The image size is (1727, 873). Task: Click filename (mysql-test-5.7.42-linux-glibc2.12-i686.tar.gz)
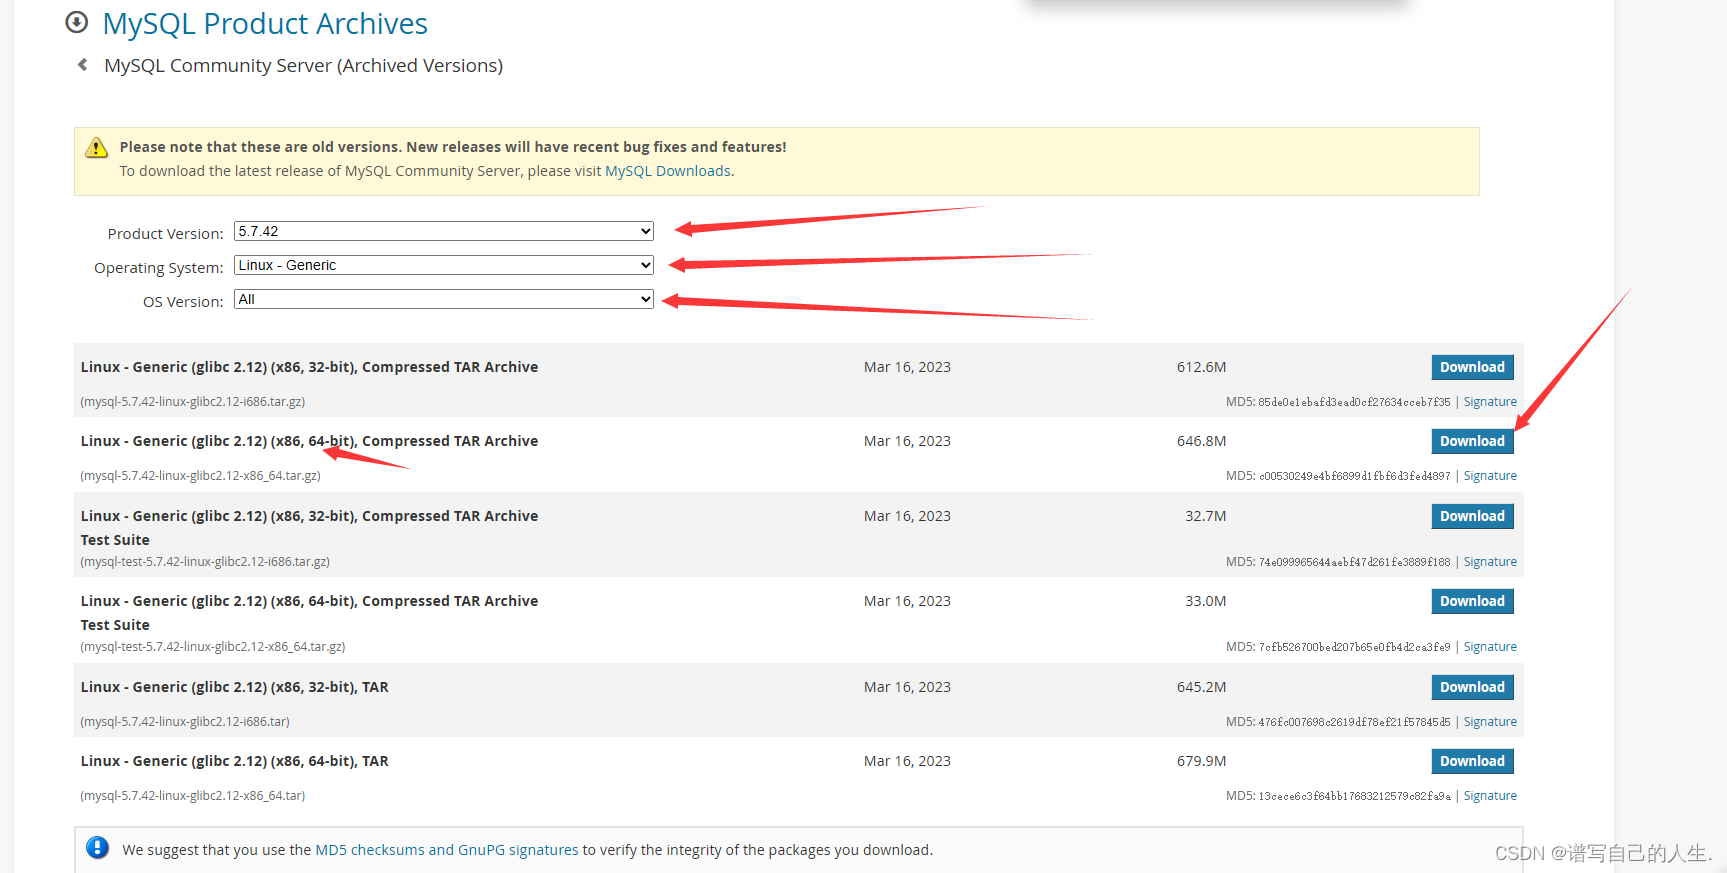point(205,562)
